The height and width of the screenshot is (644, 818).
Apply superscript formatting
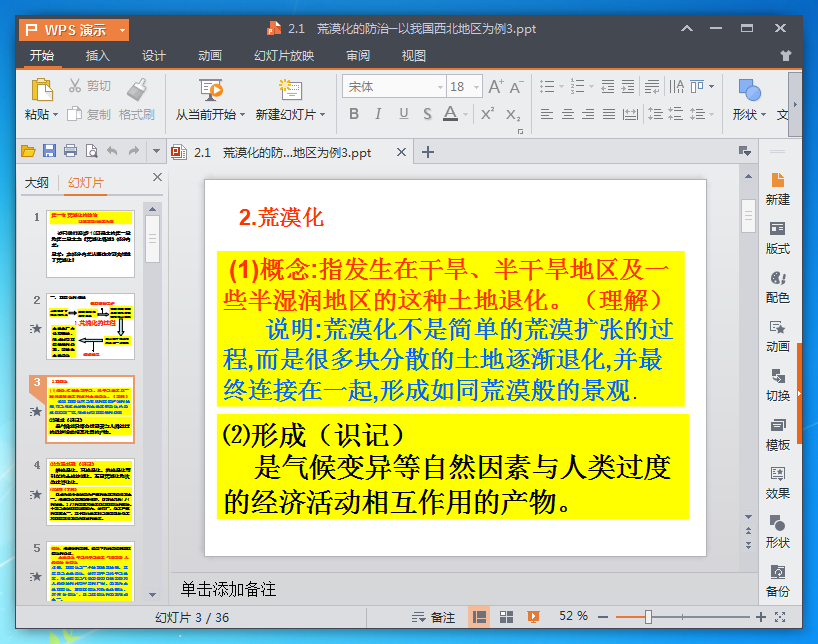click(x=487, y=114)
